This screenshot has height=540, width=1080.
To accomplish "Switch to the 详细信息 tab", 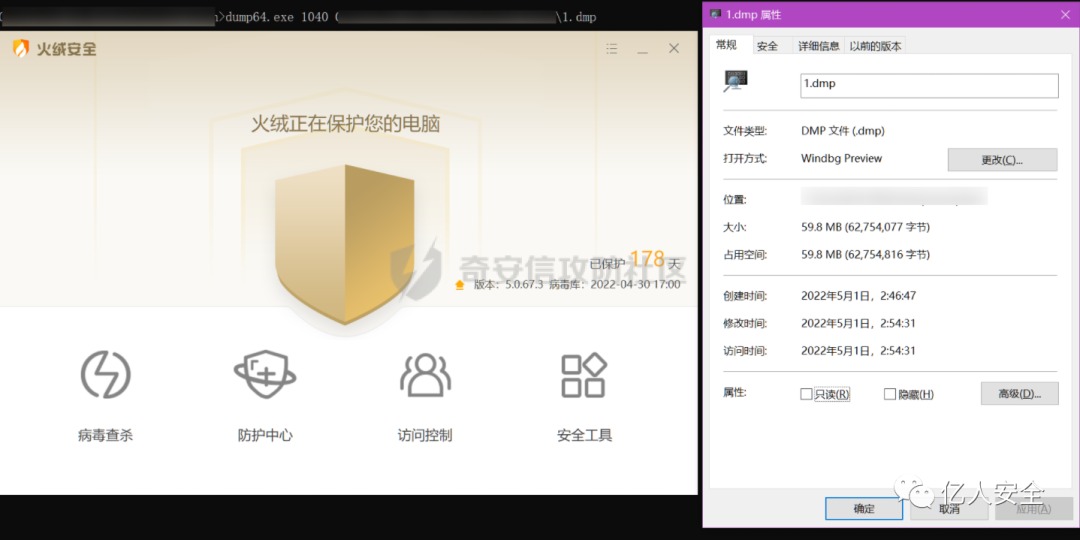I will click(x=819, y=46).
